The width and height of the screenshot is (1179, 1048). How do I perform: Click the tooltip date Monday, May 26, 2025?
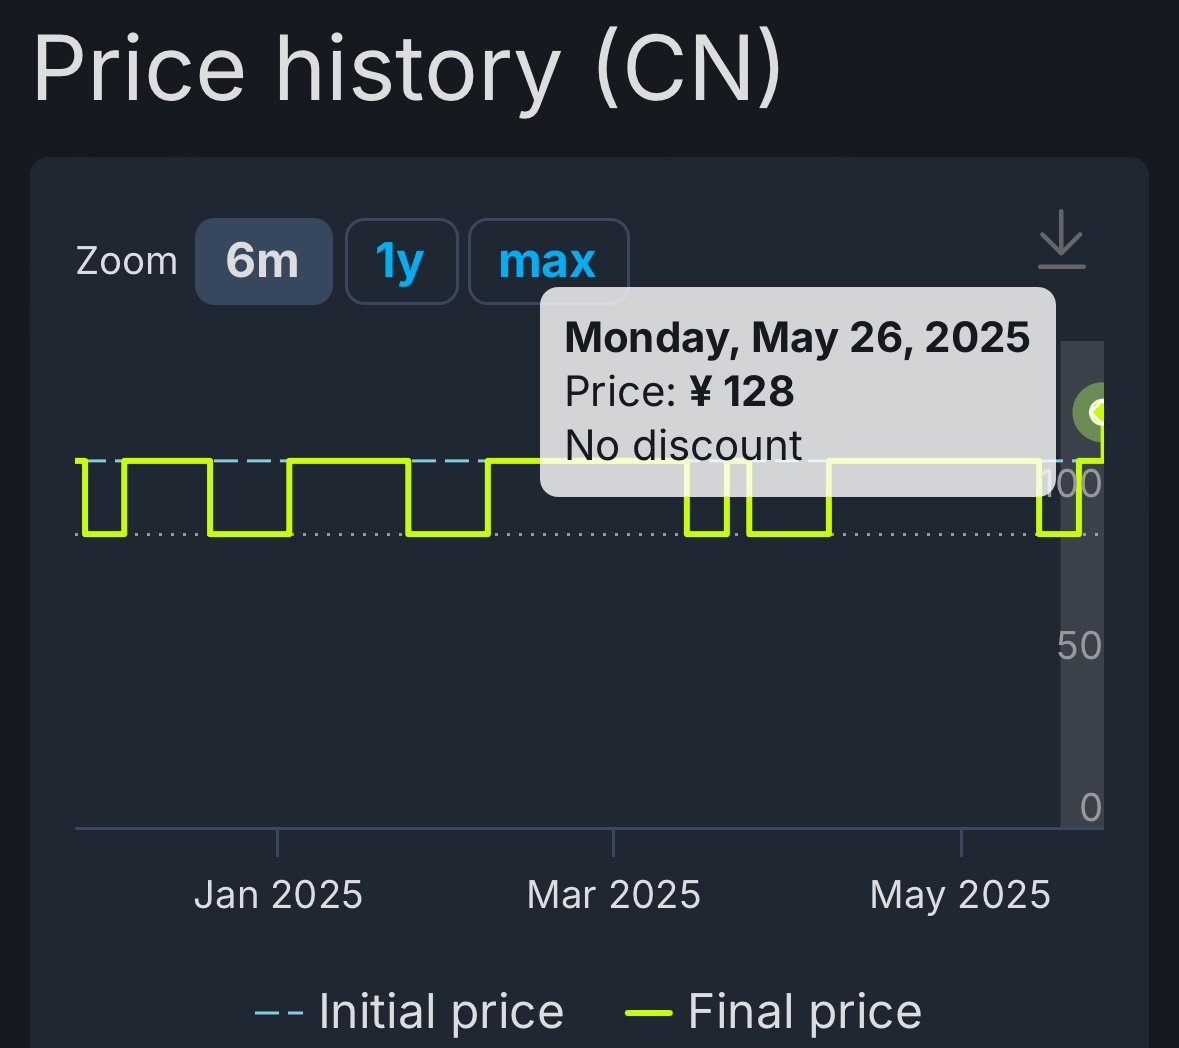tap(797, 337)
